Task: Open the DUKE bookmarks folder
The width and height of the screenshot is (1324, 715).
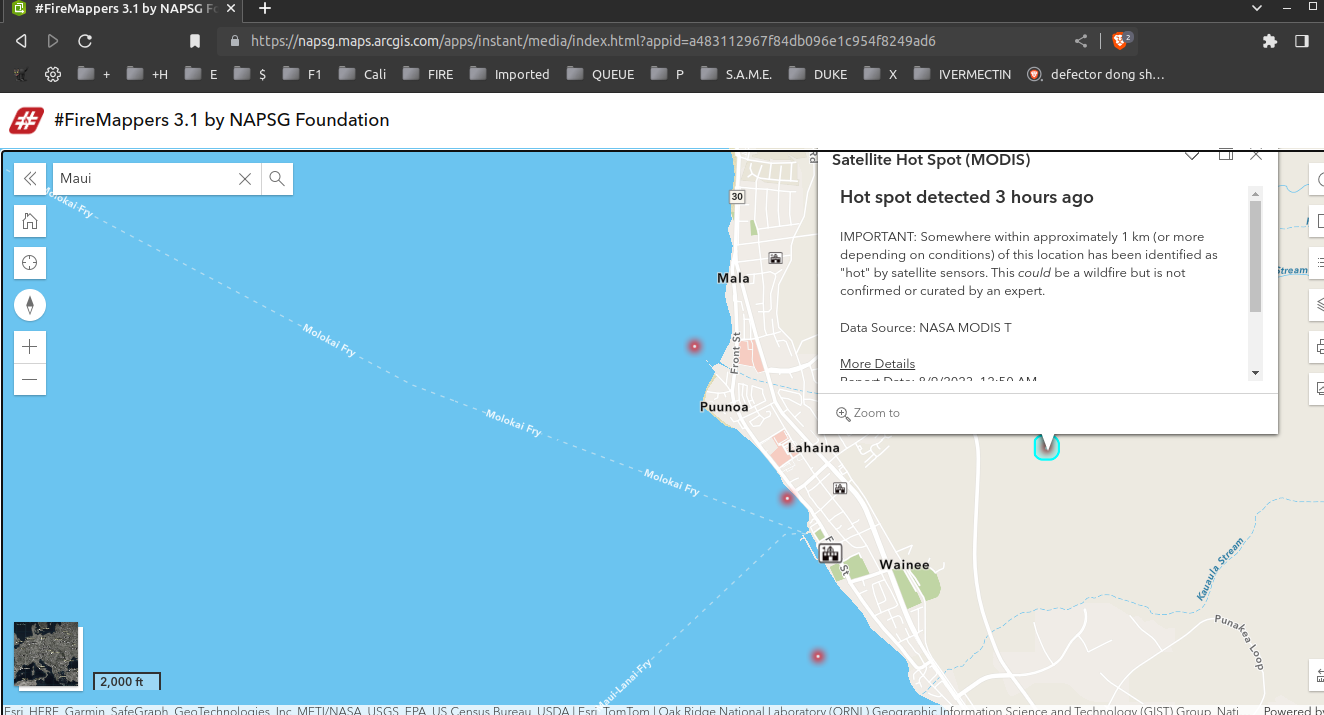Action: [817, 74]
